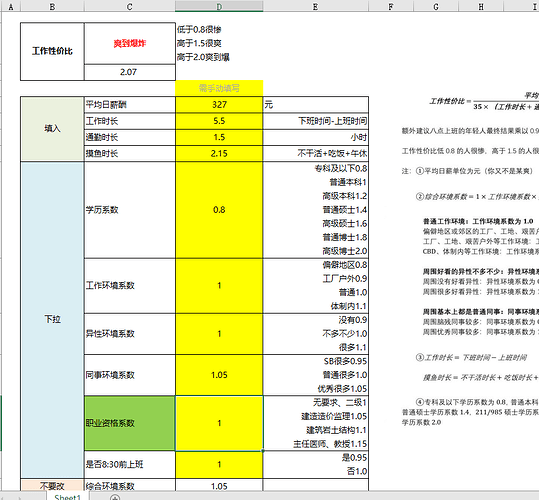The image size is (539, 500).
Task: Select the 摸鱼时长 label cell
Action: coord(130,153)
